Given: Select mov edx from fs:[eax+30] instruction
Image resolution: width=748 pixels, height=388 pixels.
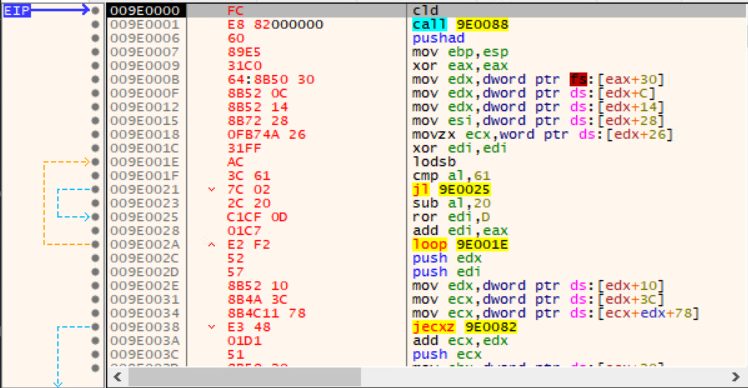Looking at the screenshot, I should pyautogui.click(x=539, y=79).
